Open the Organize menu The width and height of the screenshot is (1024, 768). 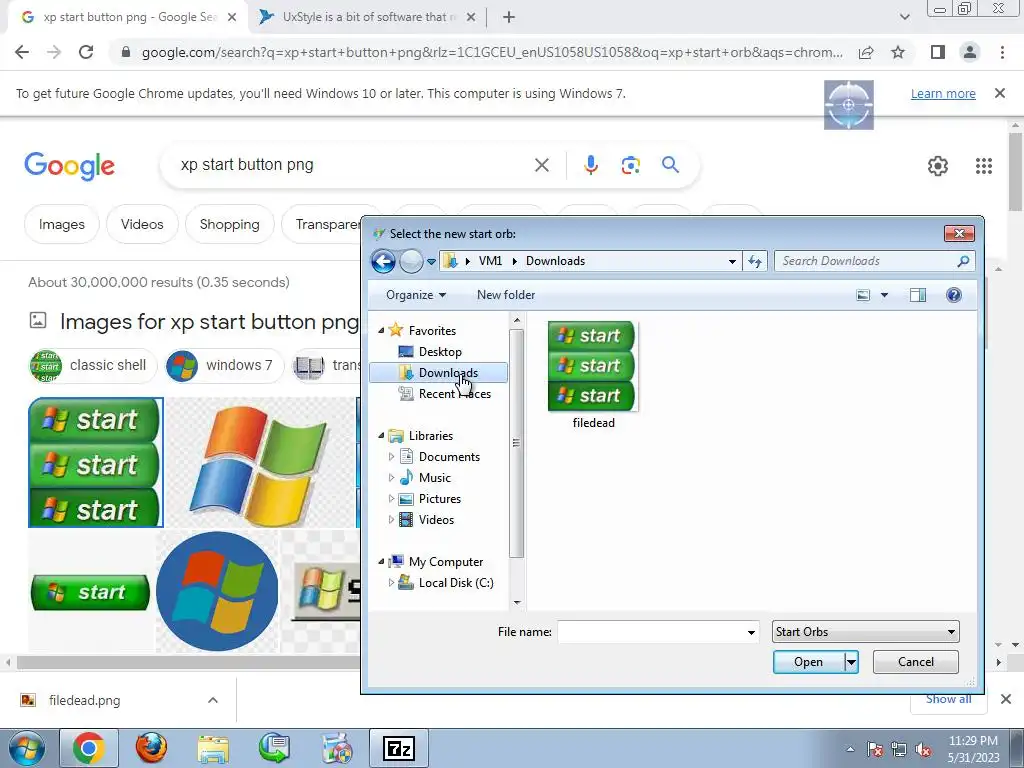(416, 295)
